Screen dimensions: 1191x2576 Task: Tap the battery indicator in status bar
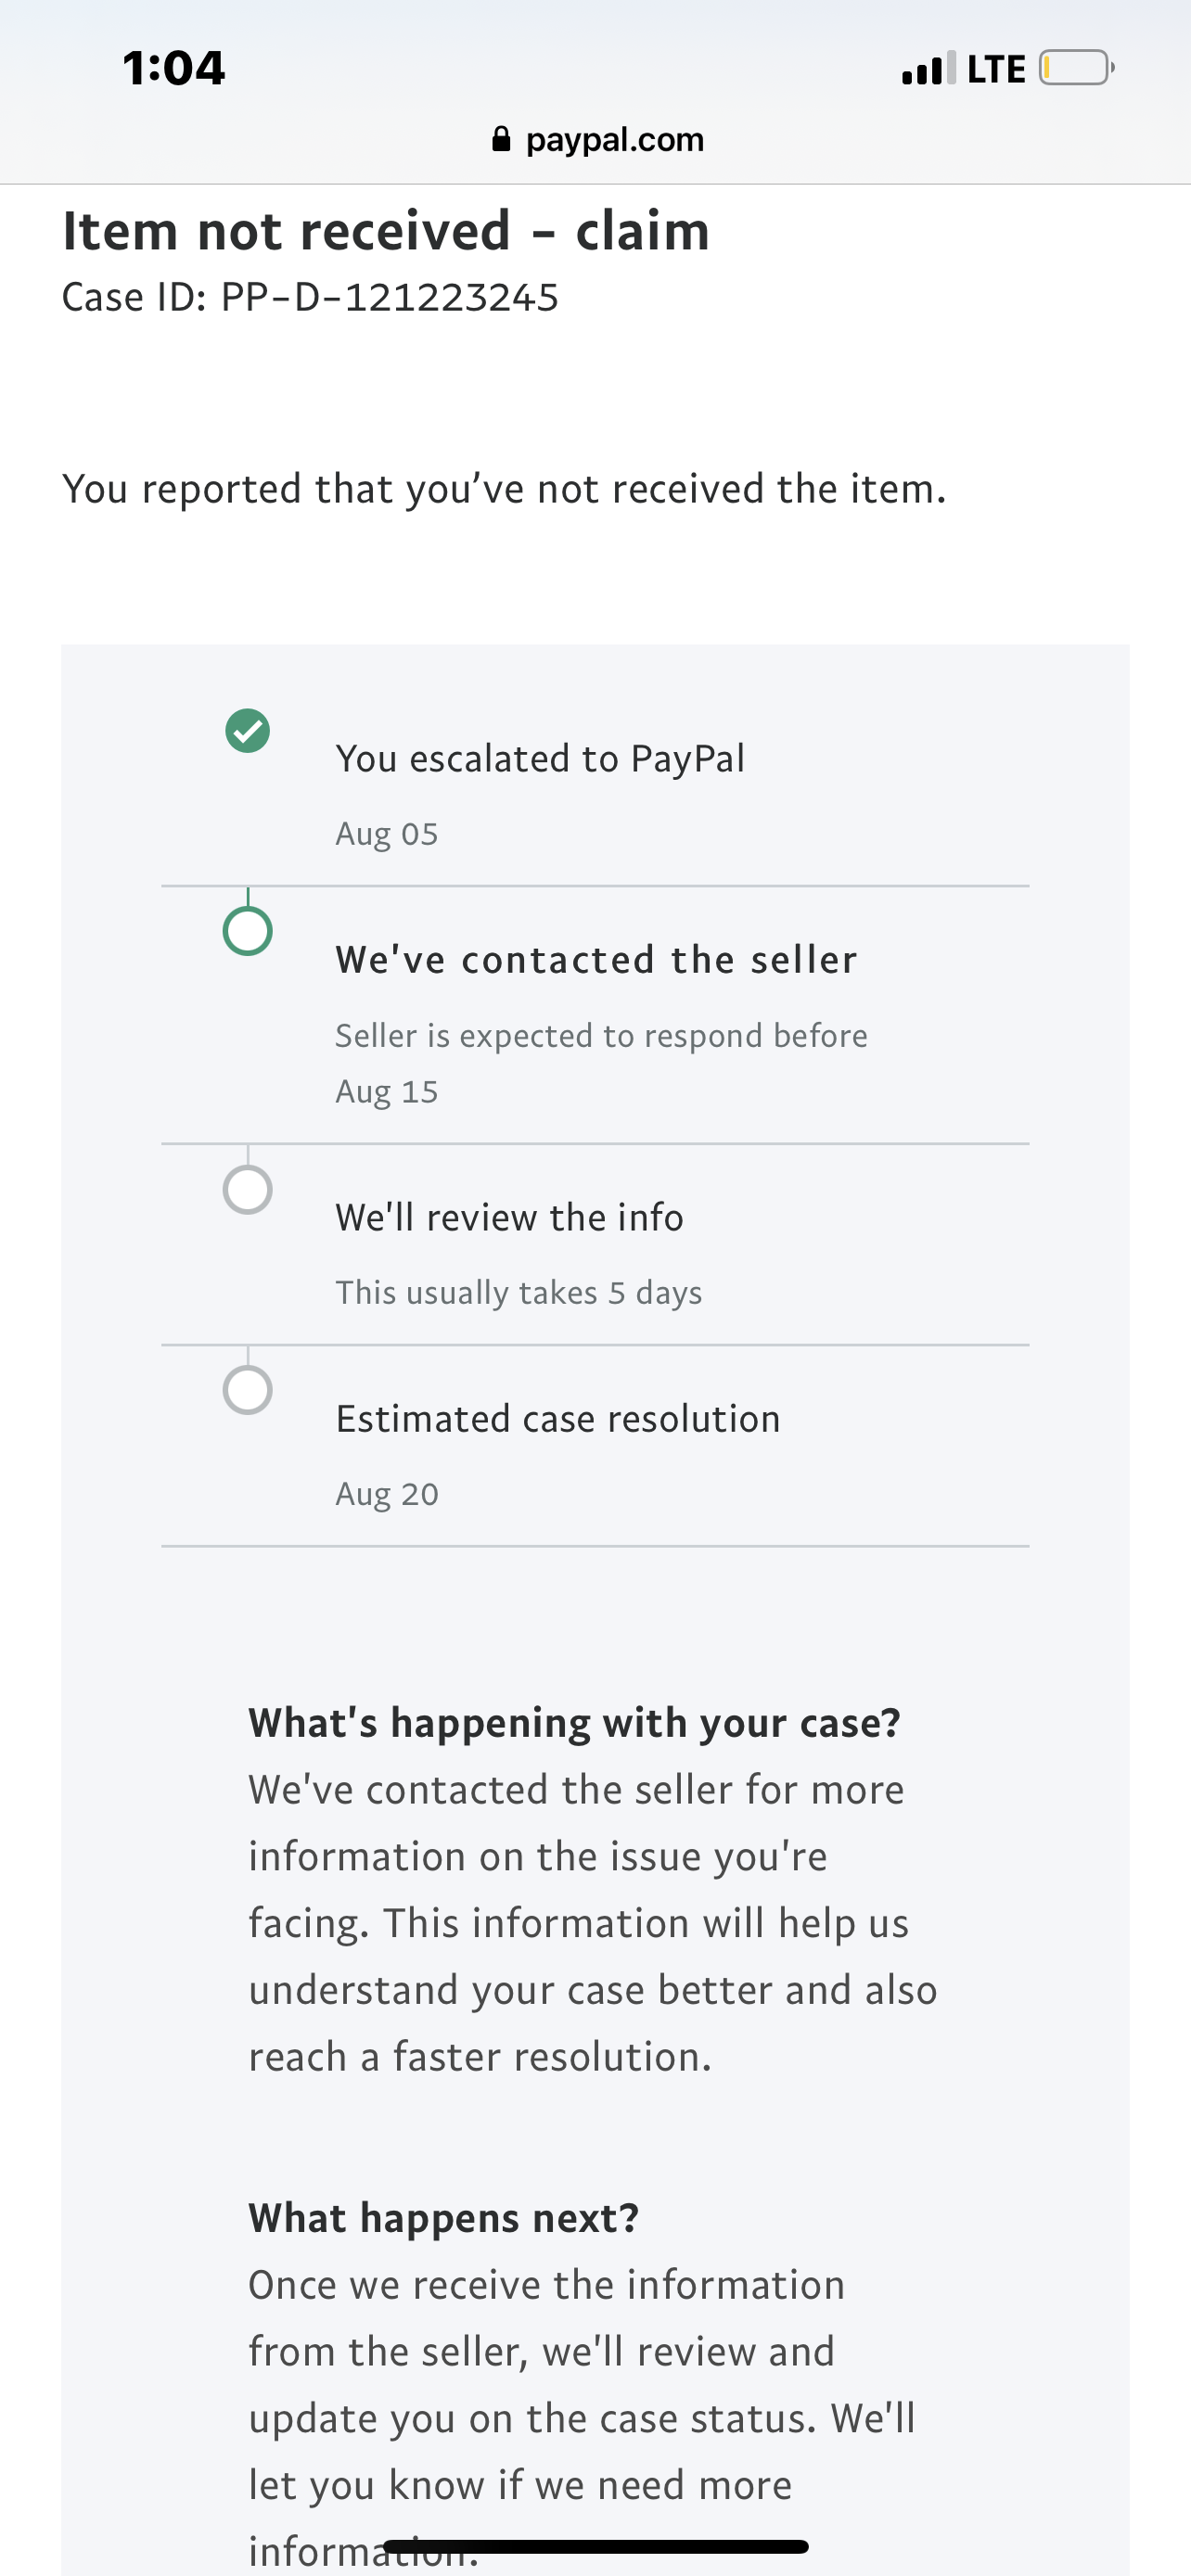coord(1077,68)
